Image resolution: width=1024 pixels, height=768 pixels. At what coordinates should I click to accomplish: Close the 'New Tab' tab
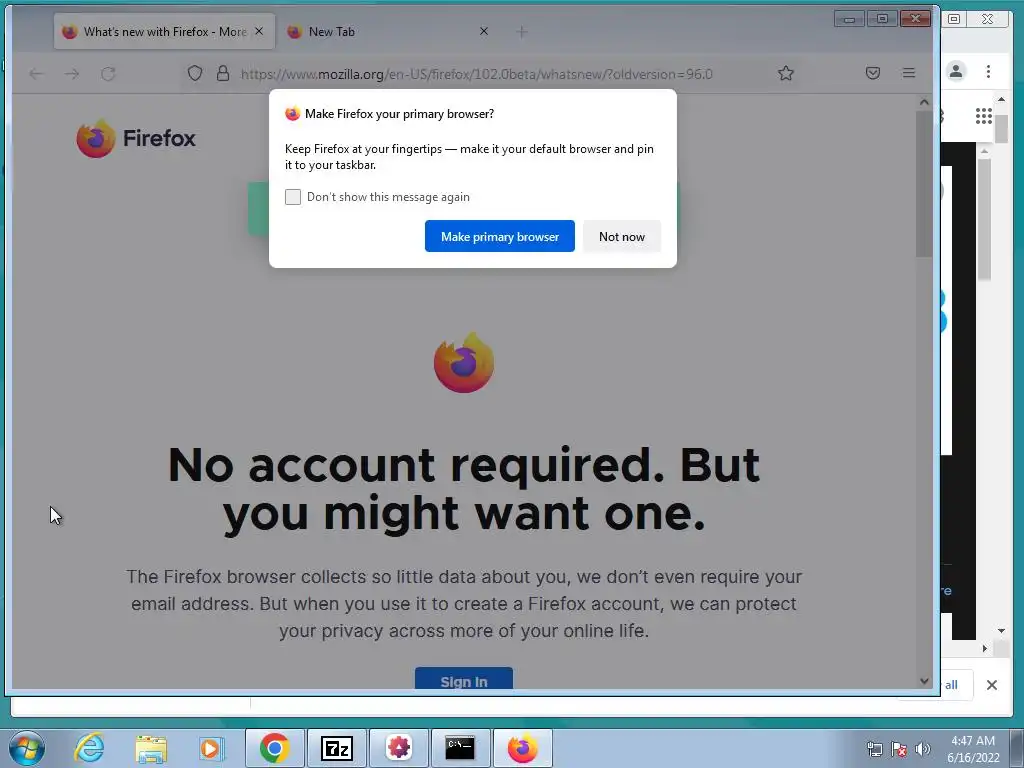pyautogui.click(x=484, y=31)
